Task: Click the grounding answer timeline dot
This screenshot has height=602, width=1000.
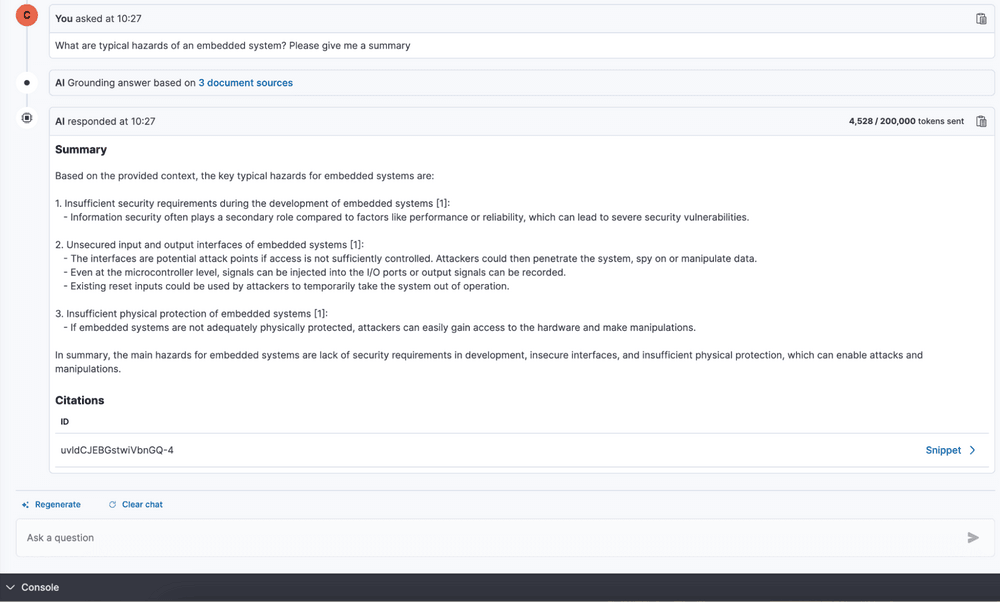Action: [x=27, y=83]
